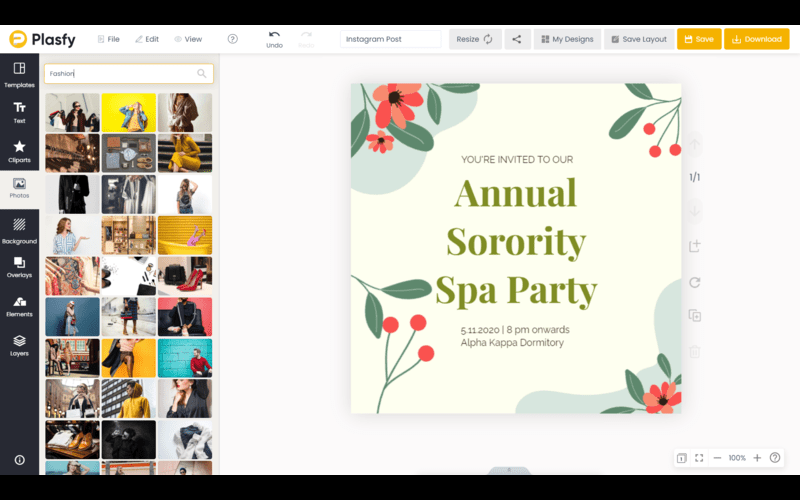Open the Resize options

(475, 39)
